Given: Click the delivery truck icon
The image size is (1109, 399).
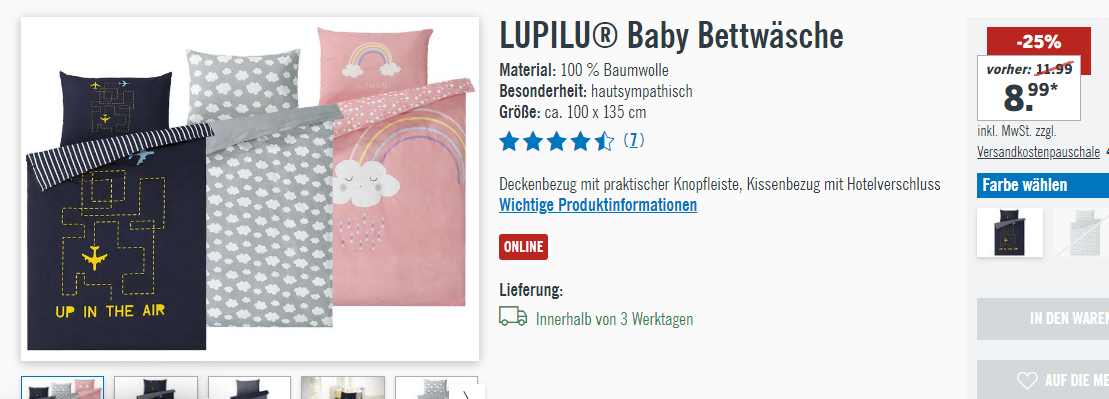Looking at the screenshot, I should [x=513, y=316].
